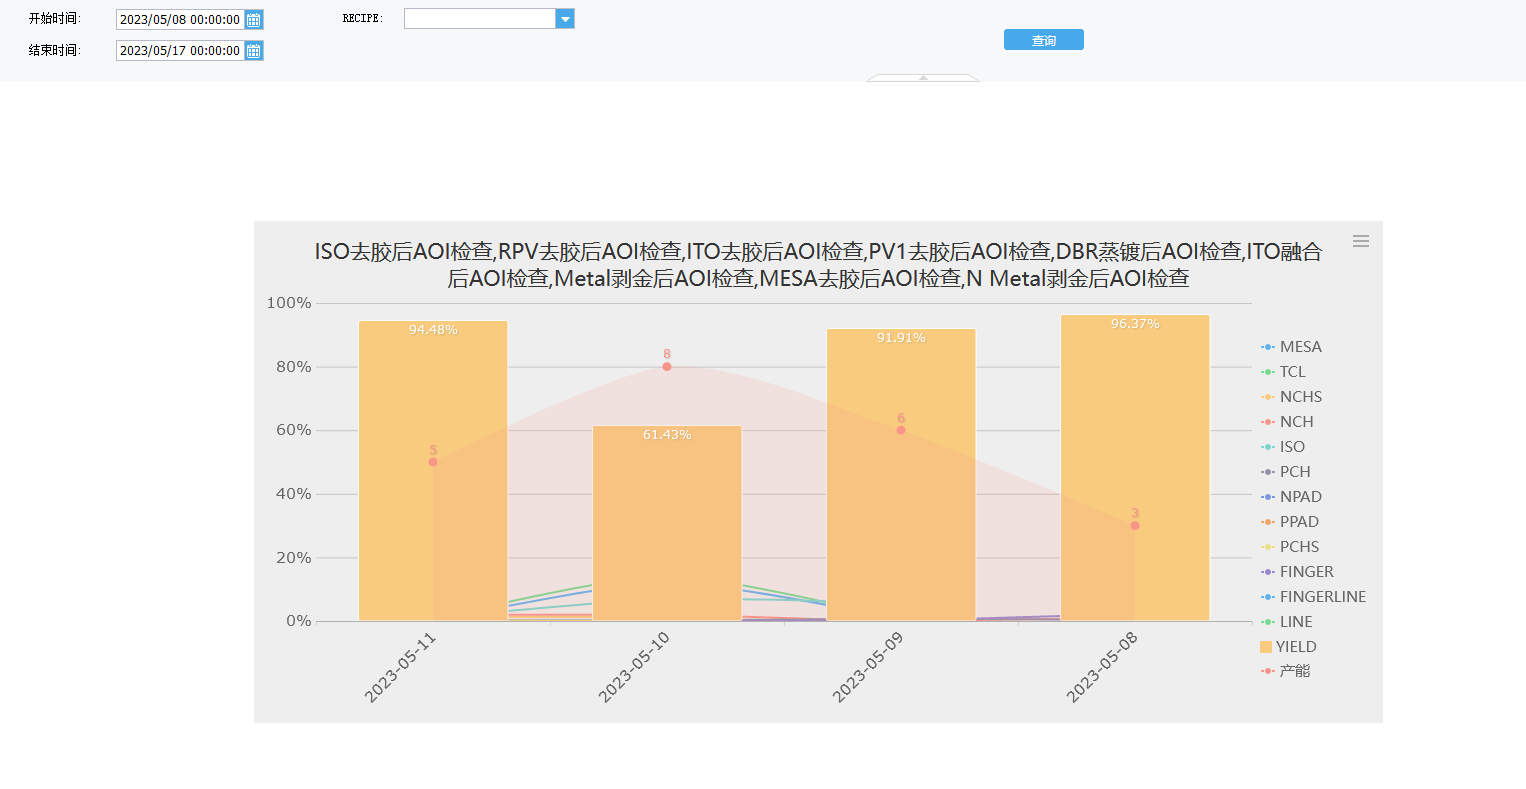Click the 0% y-axis label
1526x789 pixels.
coord(299,621)
